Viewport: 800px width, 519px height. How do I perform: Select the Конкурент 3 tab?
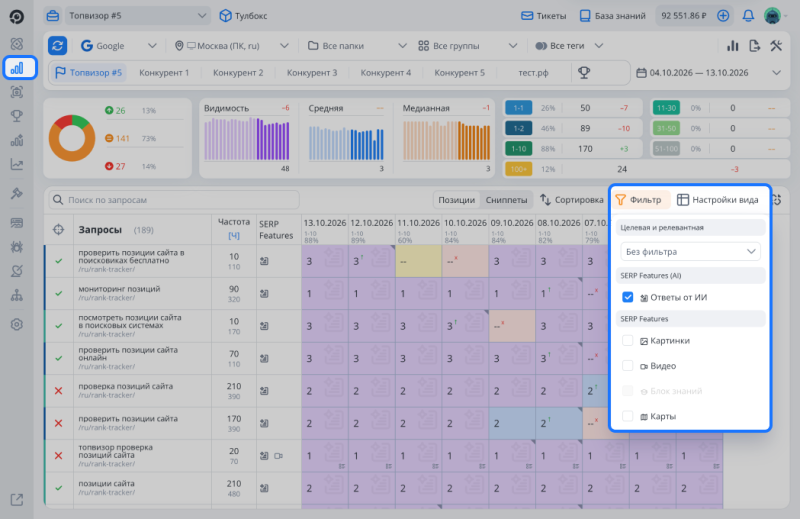coord(312,72)
